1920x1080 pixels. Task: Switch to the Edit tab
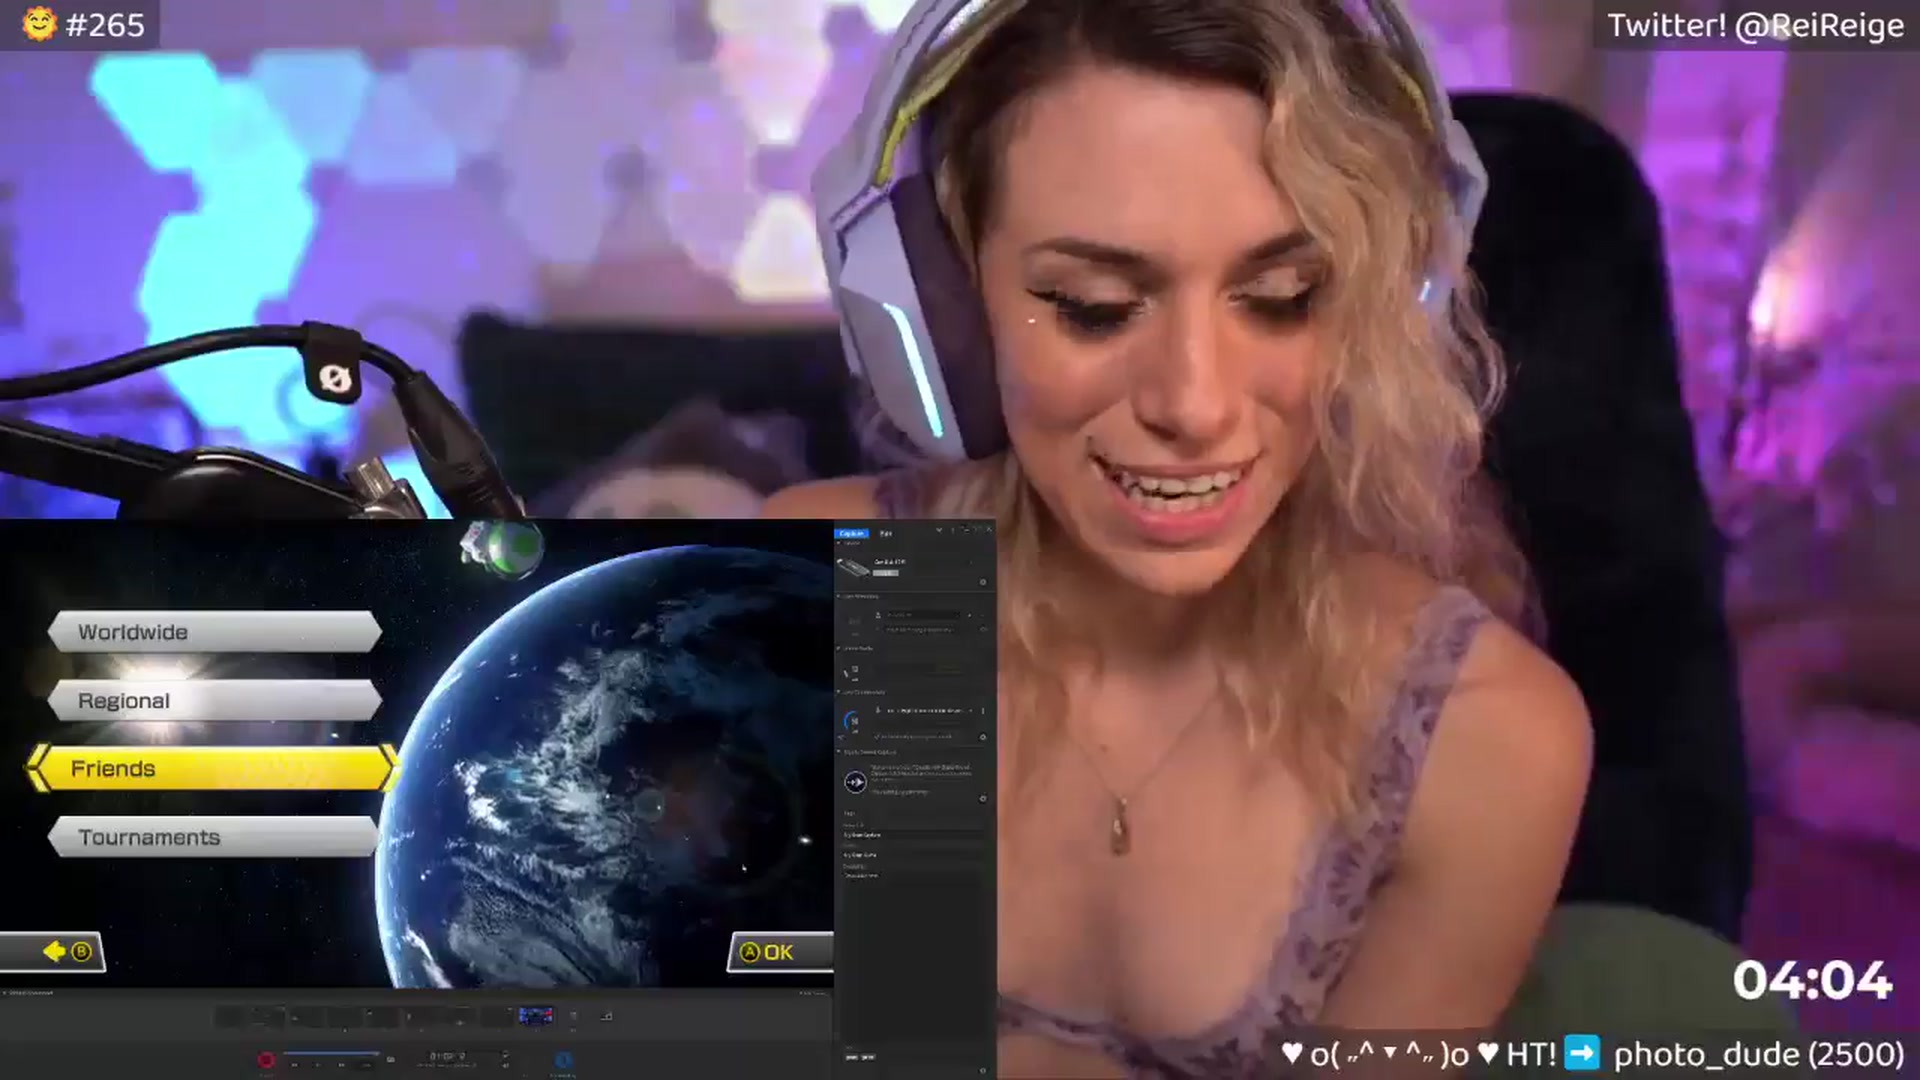pyautogui.click(x=886, y=533)
